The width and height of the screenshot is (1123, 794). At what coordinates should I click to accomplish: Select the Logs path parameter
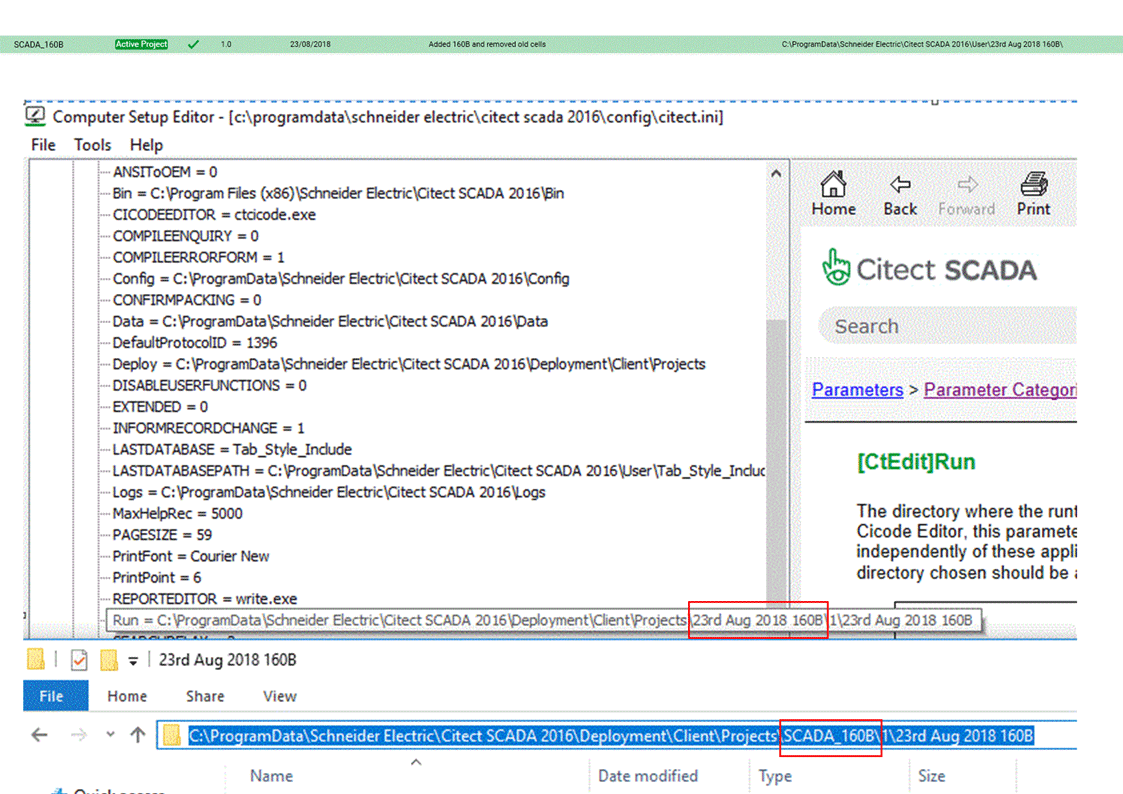pos(329,492)
